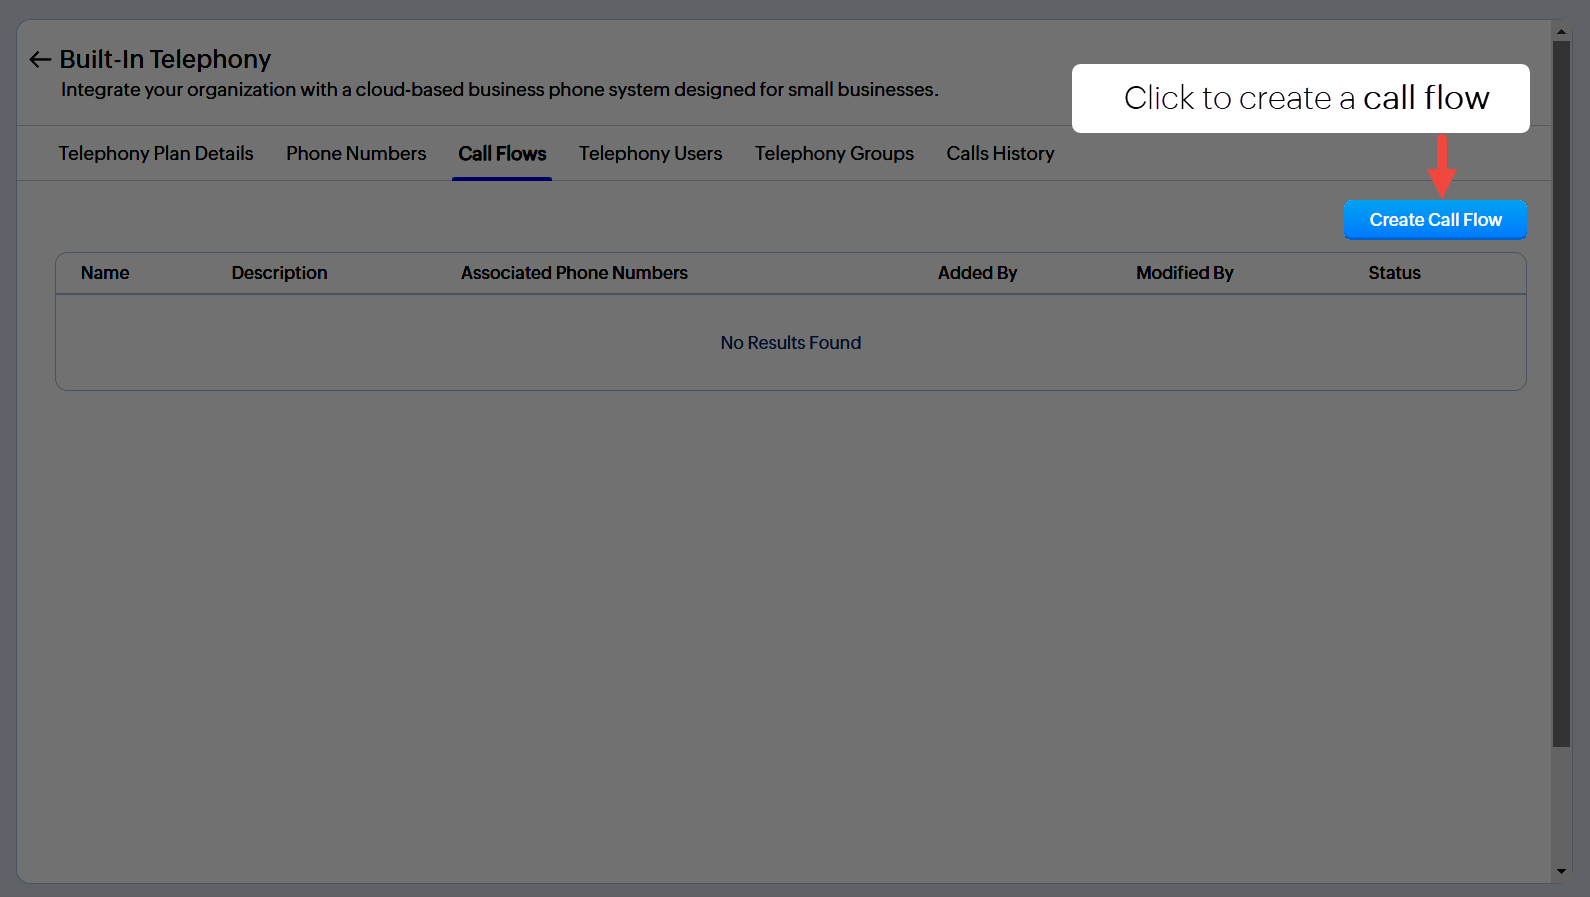
Task: Click the Status column header
Action: [x=1394, y=273]
